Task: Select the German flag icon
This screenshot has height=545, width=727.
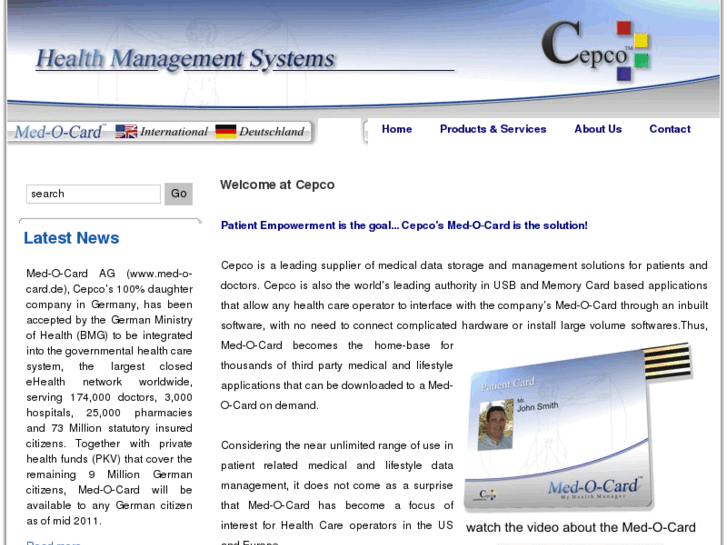Action: click(x=226, y=132)
